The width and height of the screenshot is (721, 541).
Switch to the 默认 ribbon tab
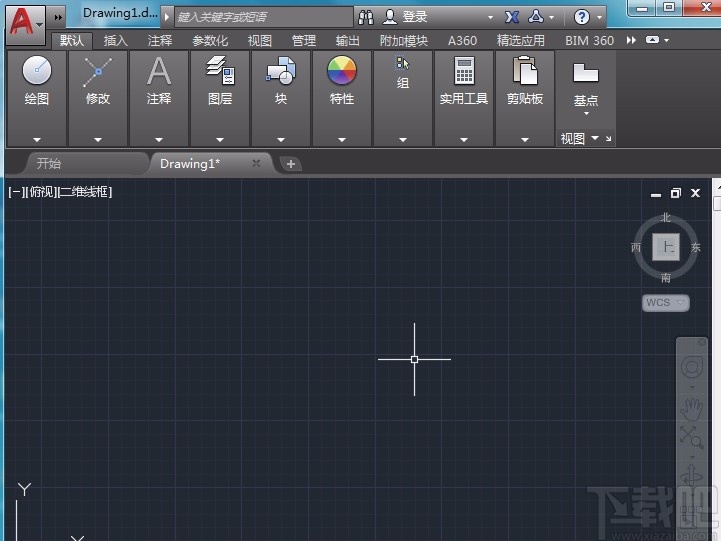pyautogui.click(x=72, y=41)
